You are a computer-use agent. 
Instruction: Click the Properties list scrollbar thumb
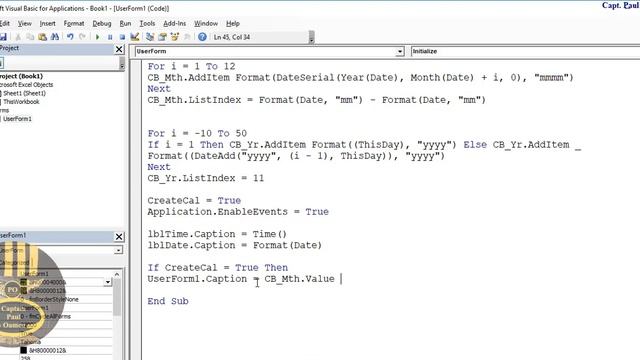pyautogui.click(x=117, y=298)
